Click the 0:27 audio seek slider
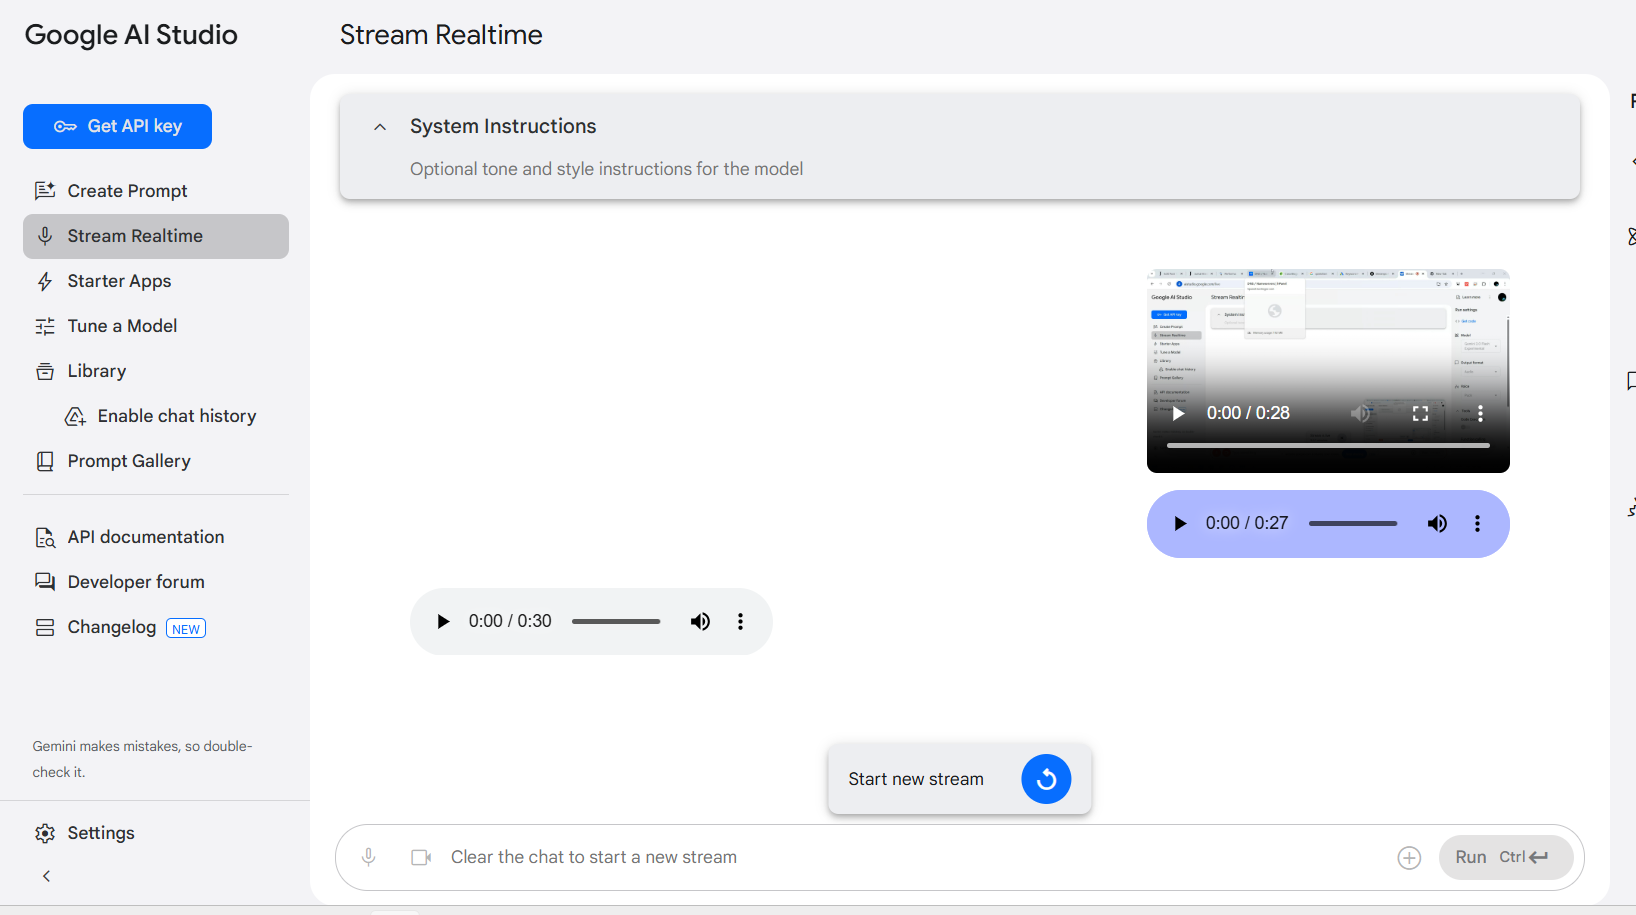The width and height of the screenshot is (1636, 915). [1353, 523]
